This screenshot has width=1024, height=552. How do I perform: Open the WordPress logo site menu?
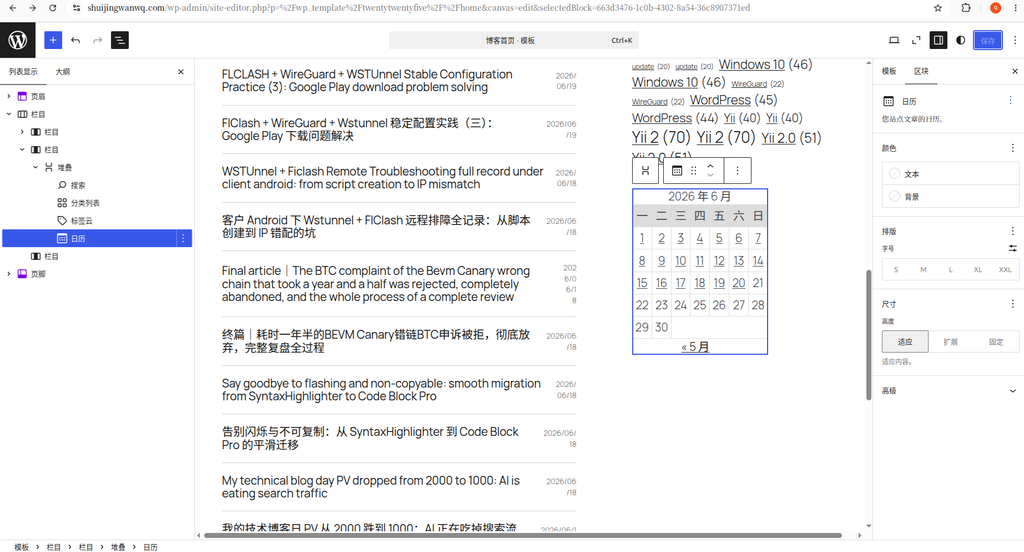click(18, 40)
